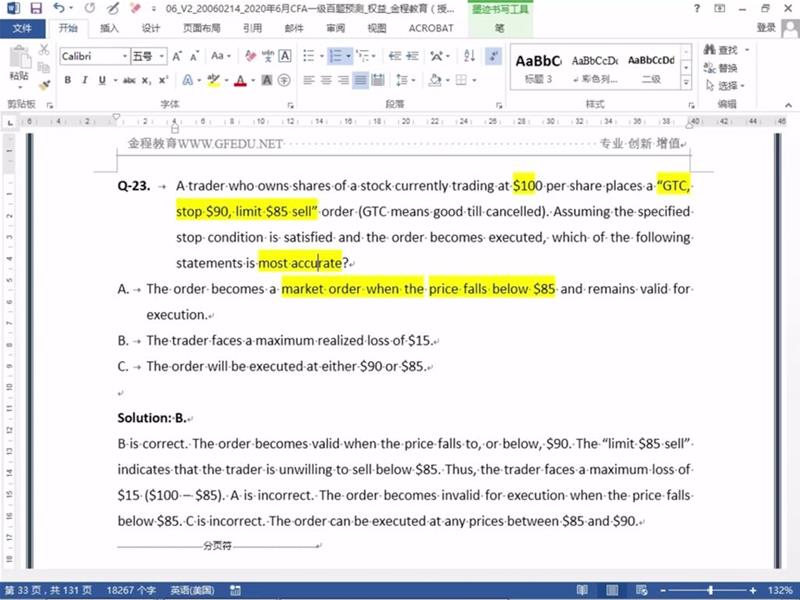This screenshot has width=800, height=600.
Task: Click the enclosed character icon
Action: pos(284,80)
